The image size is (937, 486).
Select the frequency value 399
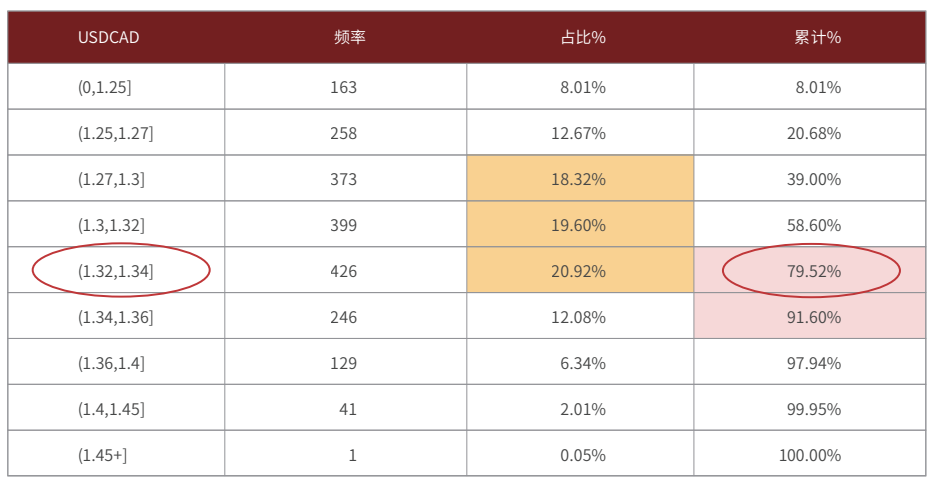pyautogui.click(x=344, y=225)
